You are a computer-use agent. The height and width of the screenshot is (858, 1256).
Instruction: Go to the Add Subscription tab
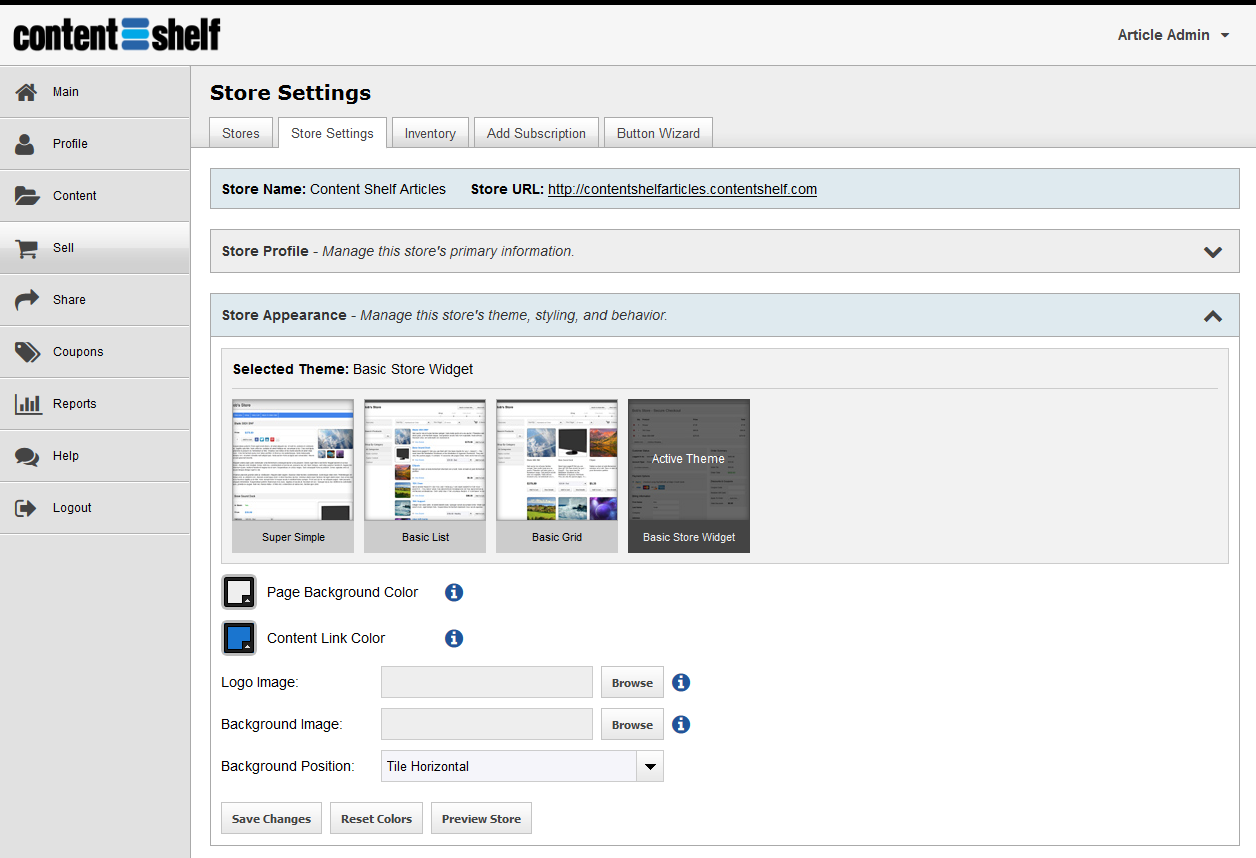pyautogui.click(x=536, y=133)
